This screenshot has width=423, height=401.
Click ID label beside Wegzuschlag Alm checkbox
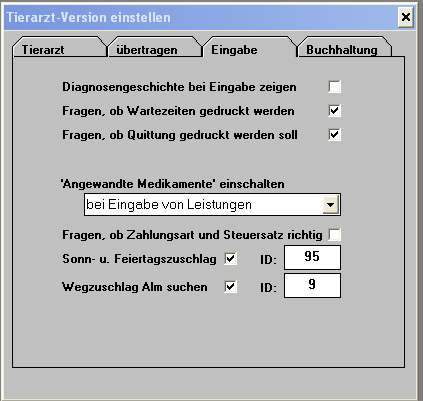tap(268, 287)
